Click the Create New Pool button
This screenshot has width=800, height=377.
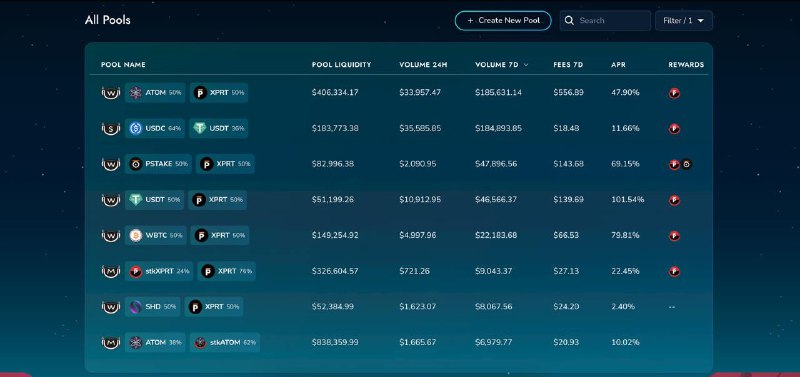click(x=503, y=21)
